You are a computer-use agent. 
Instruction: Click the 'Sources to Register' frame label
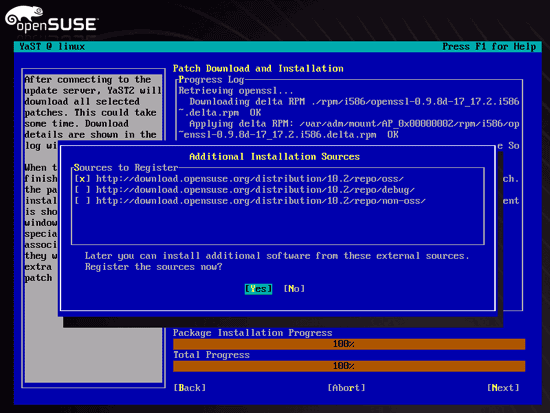pyautogui.click(x=126, y=168)
